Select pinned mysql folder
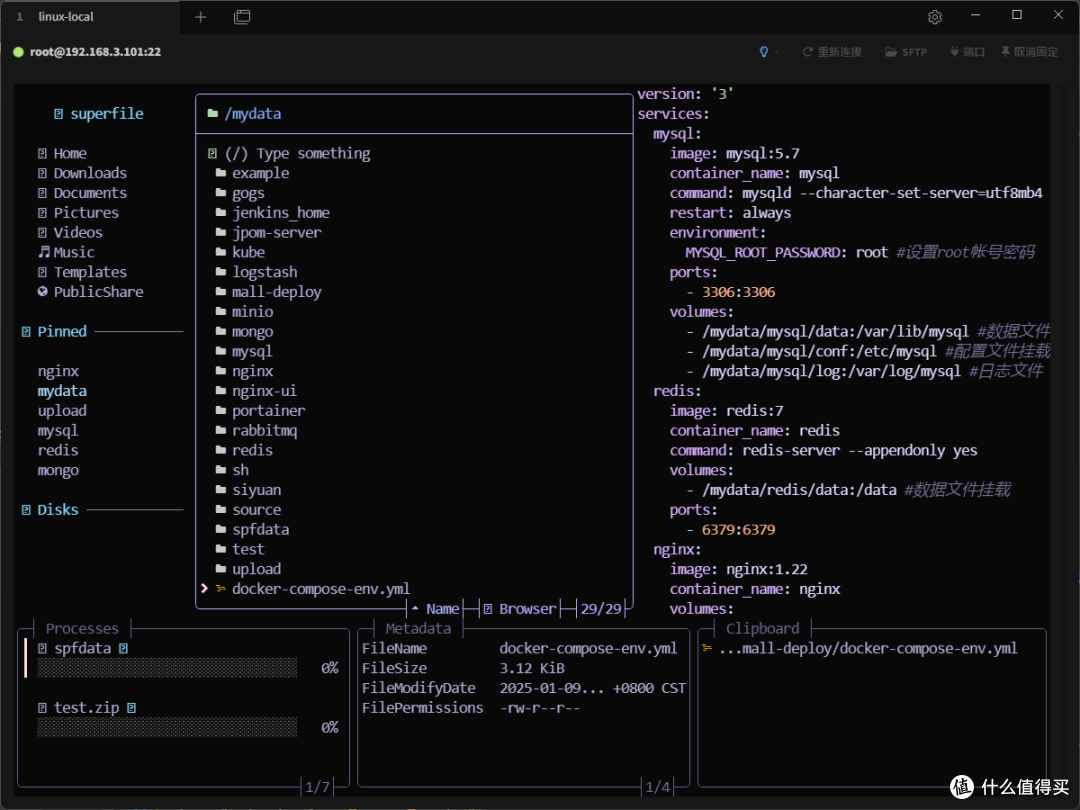This screenshot has width=1080, height=810. [x=58, y=430]
